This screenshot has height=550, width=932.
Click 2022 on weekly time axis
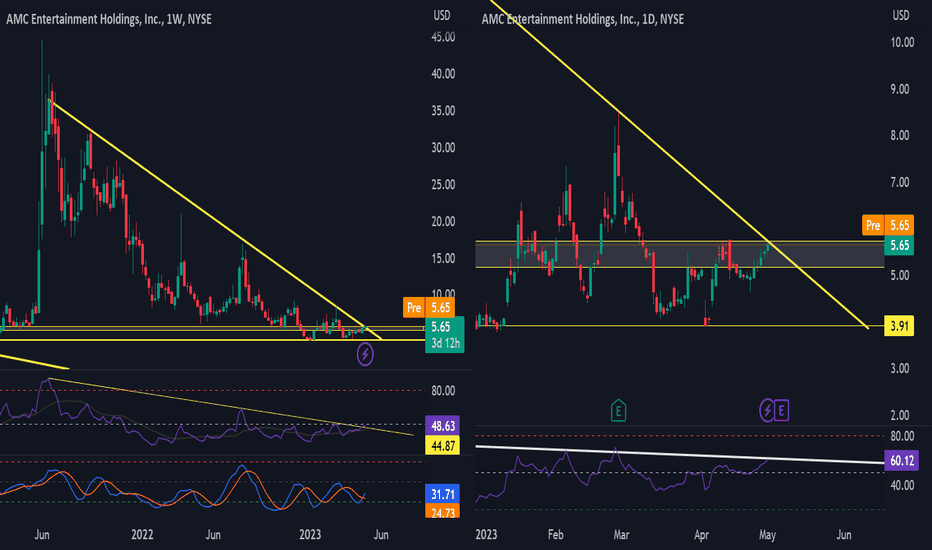click(142, 534)
